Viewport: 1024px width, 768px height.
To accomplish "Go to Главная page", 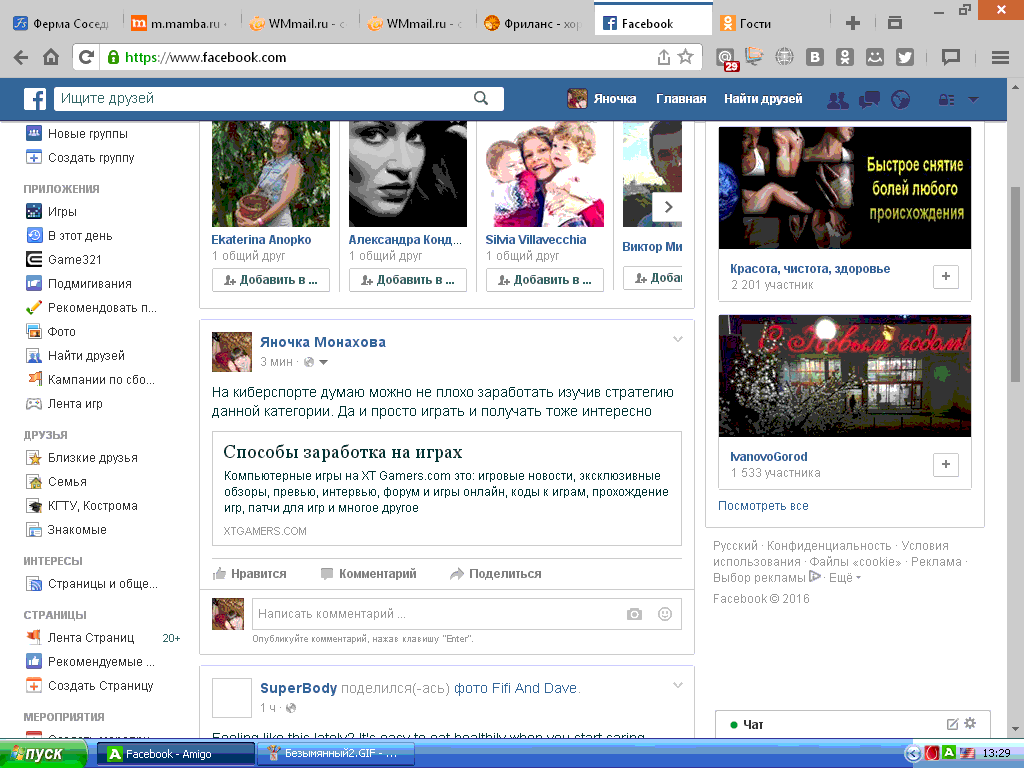I will 681,99.
